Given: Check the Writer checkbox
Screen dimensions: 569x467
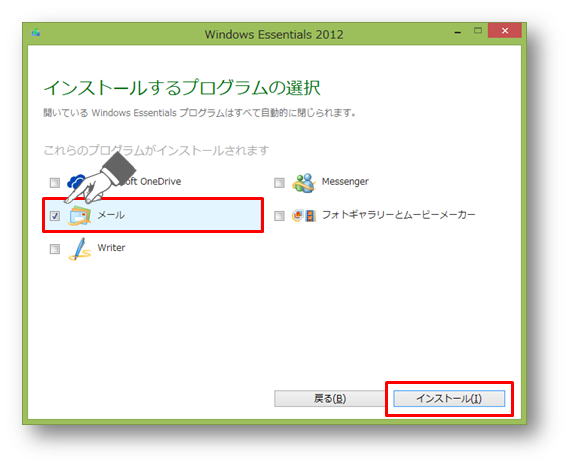Looking at the screenshot, I should (x=55, y=249).
